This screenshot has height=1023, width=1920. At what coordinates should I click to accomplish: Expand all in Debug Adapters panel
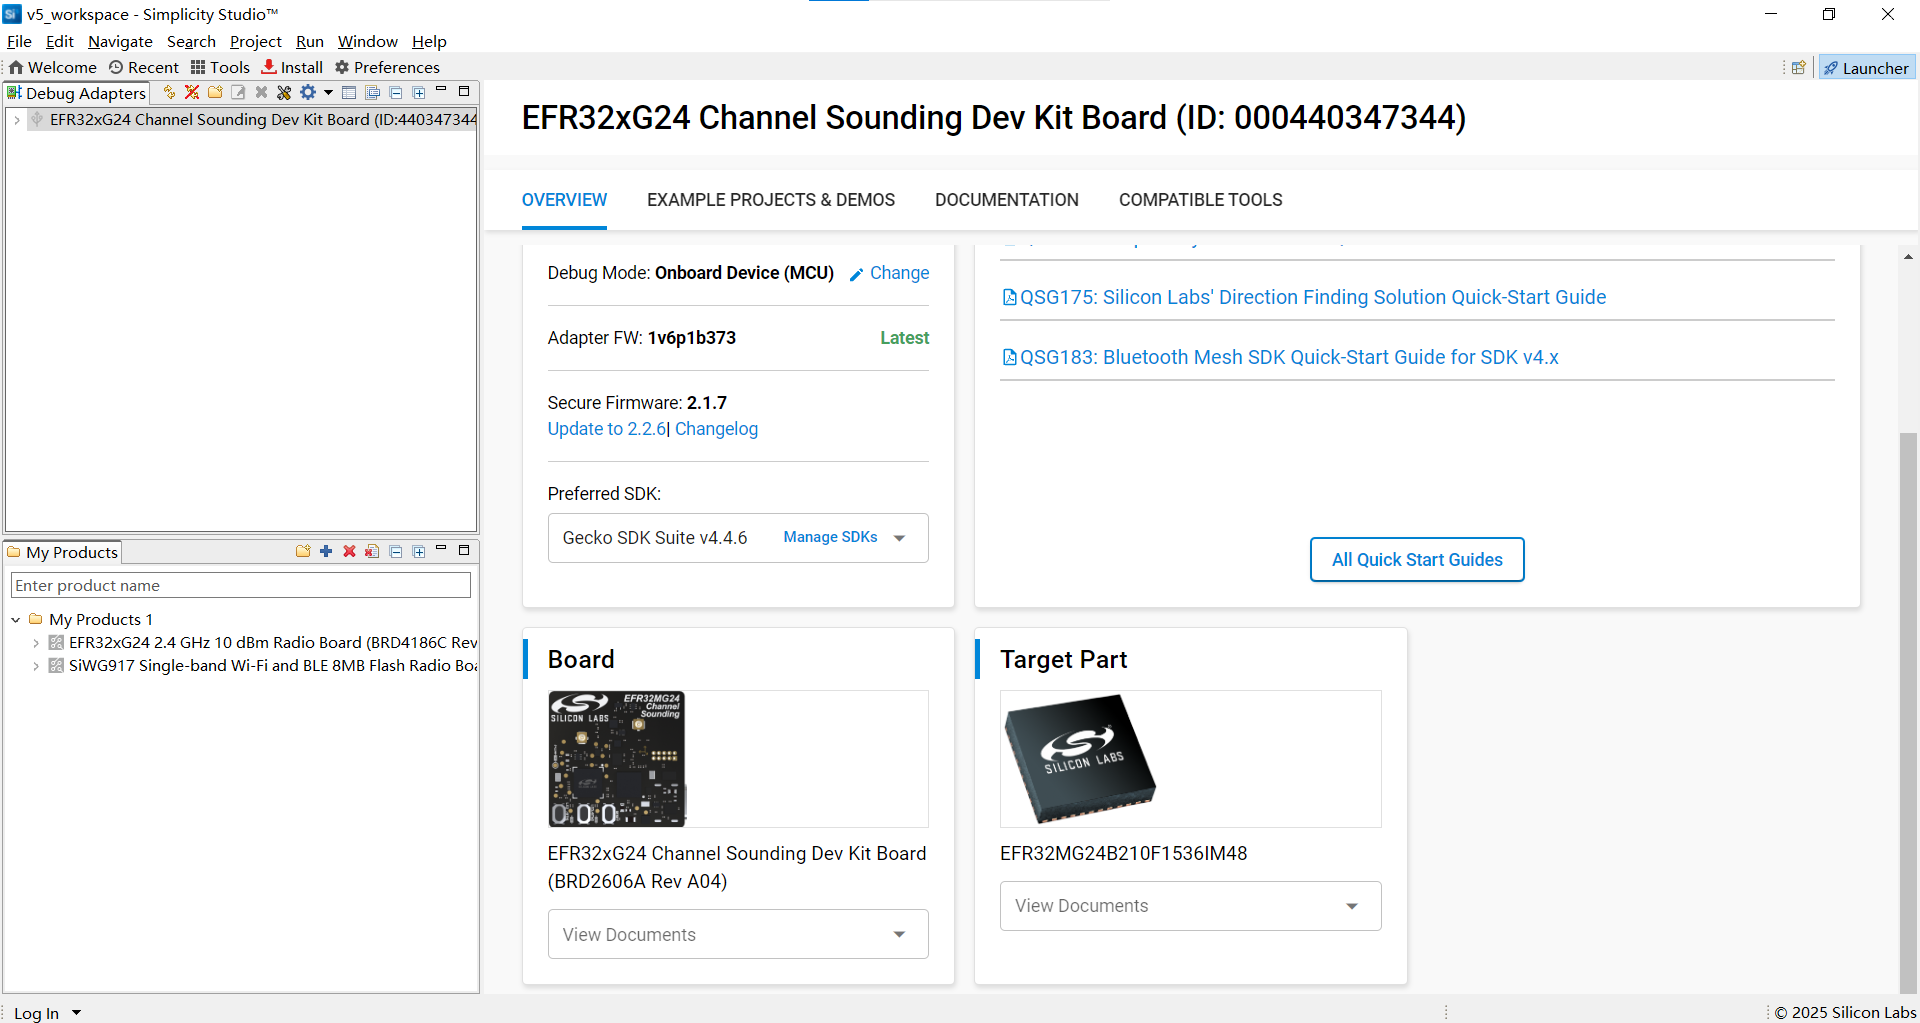(x=419, y=92)
